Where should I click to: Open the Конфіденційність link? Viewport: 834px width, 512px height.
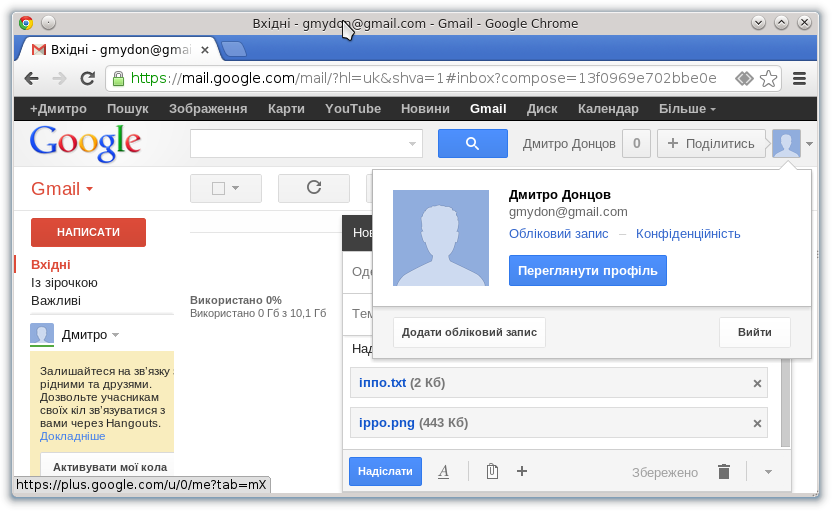pyautogui.click(x=688, y=234)
